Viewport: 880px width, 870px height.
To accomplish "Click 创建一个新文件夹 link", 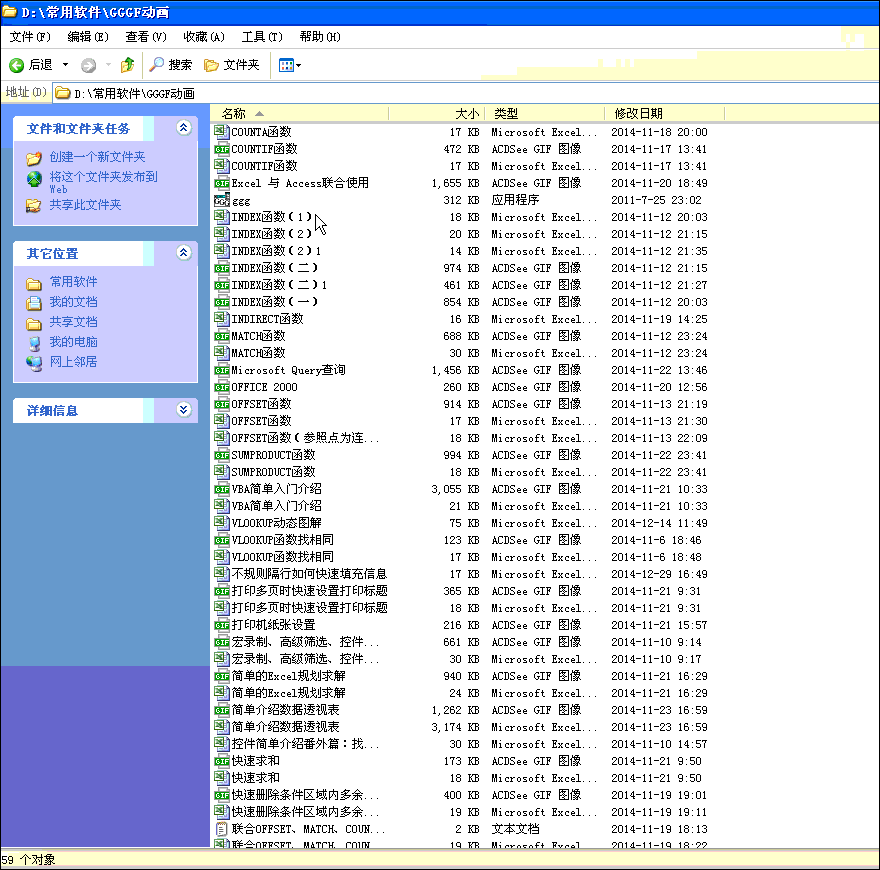I will [x=97, y=157].
